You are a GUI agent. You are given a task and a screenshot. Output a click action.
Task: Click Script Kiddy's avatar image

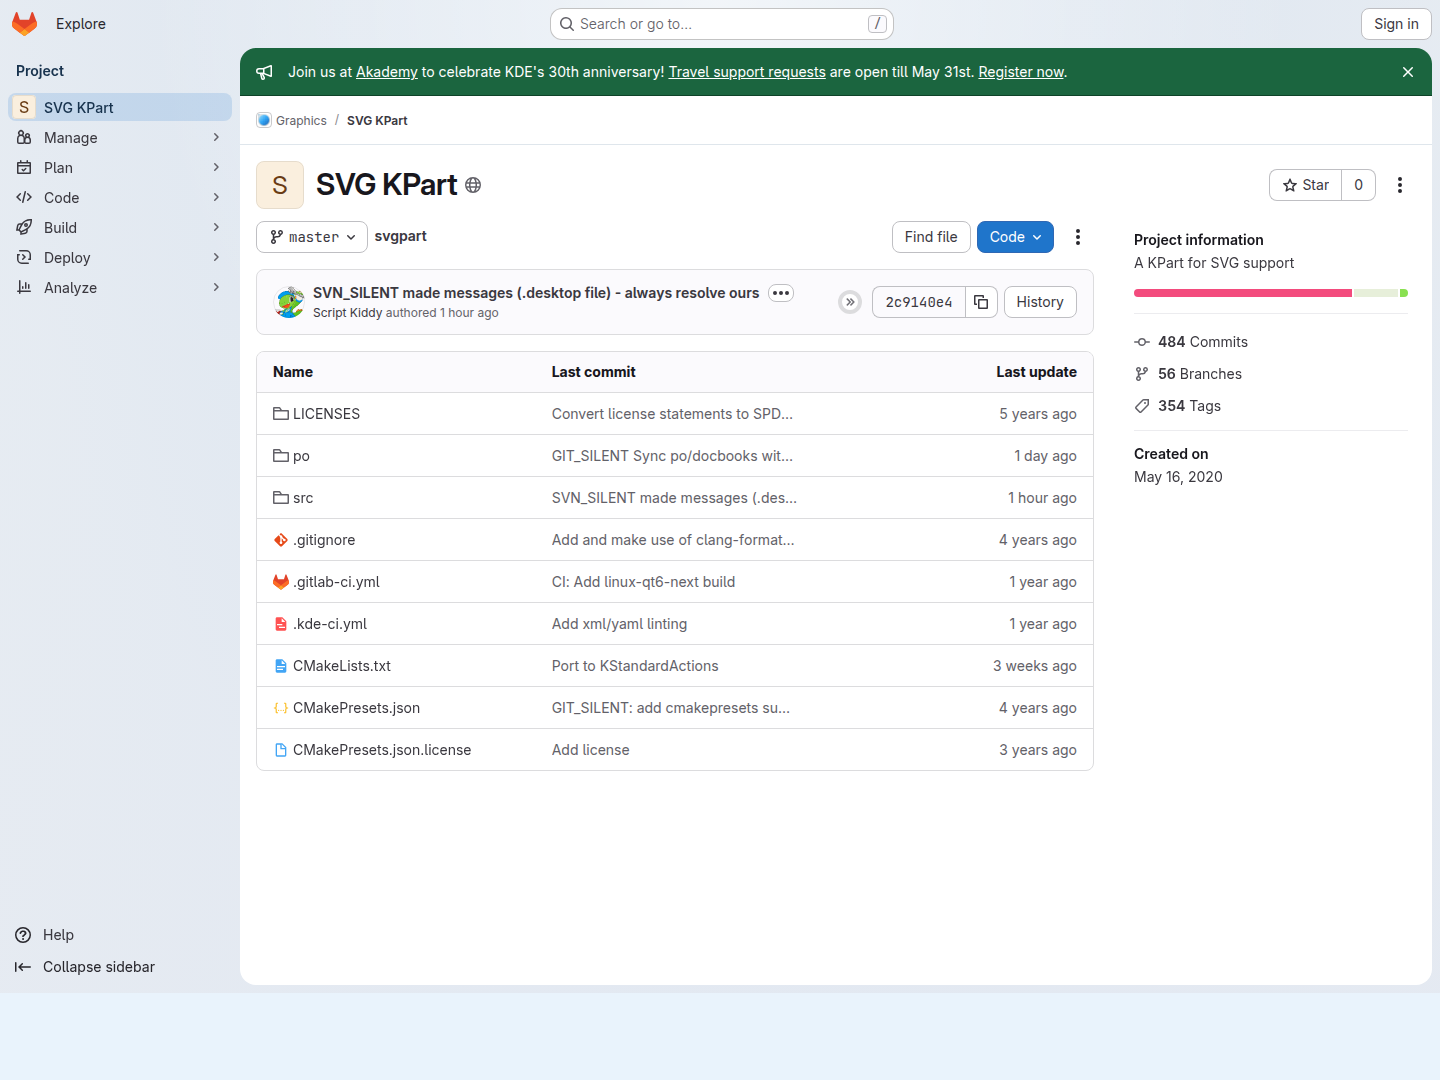tap(290, 302)
